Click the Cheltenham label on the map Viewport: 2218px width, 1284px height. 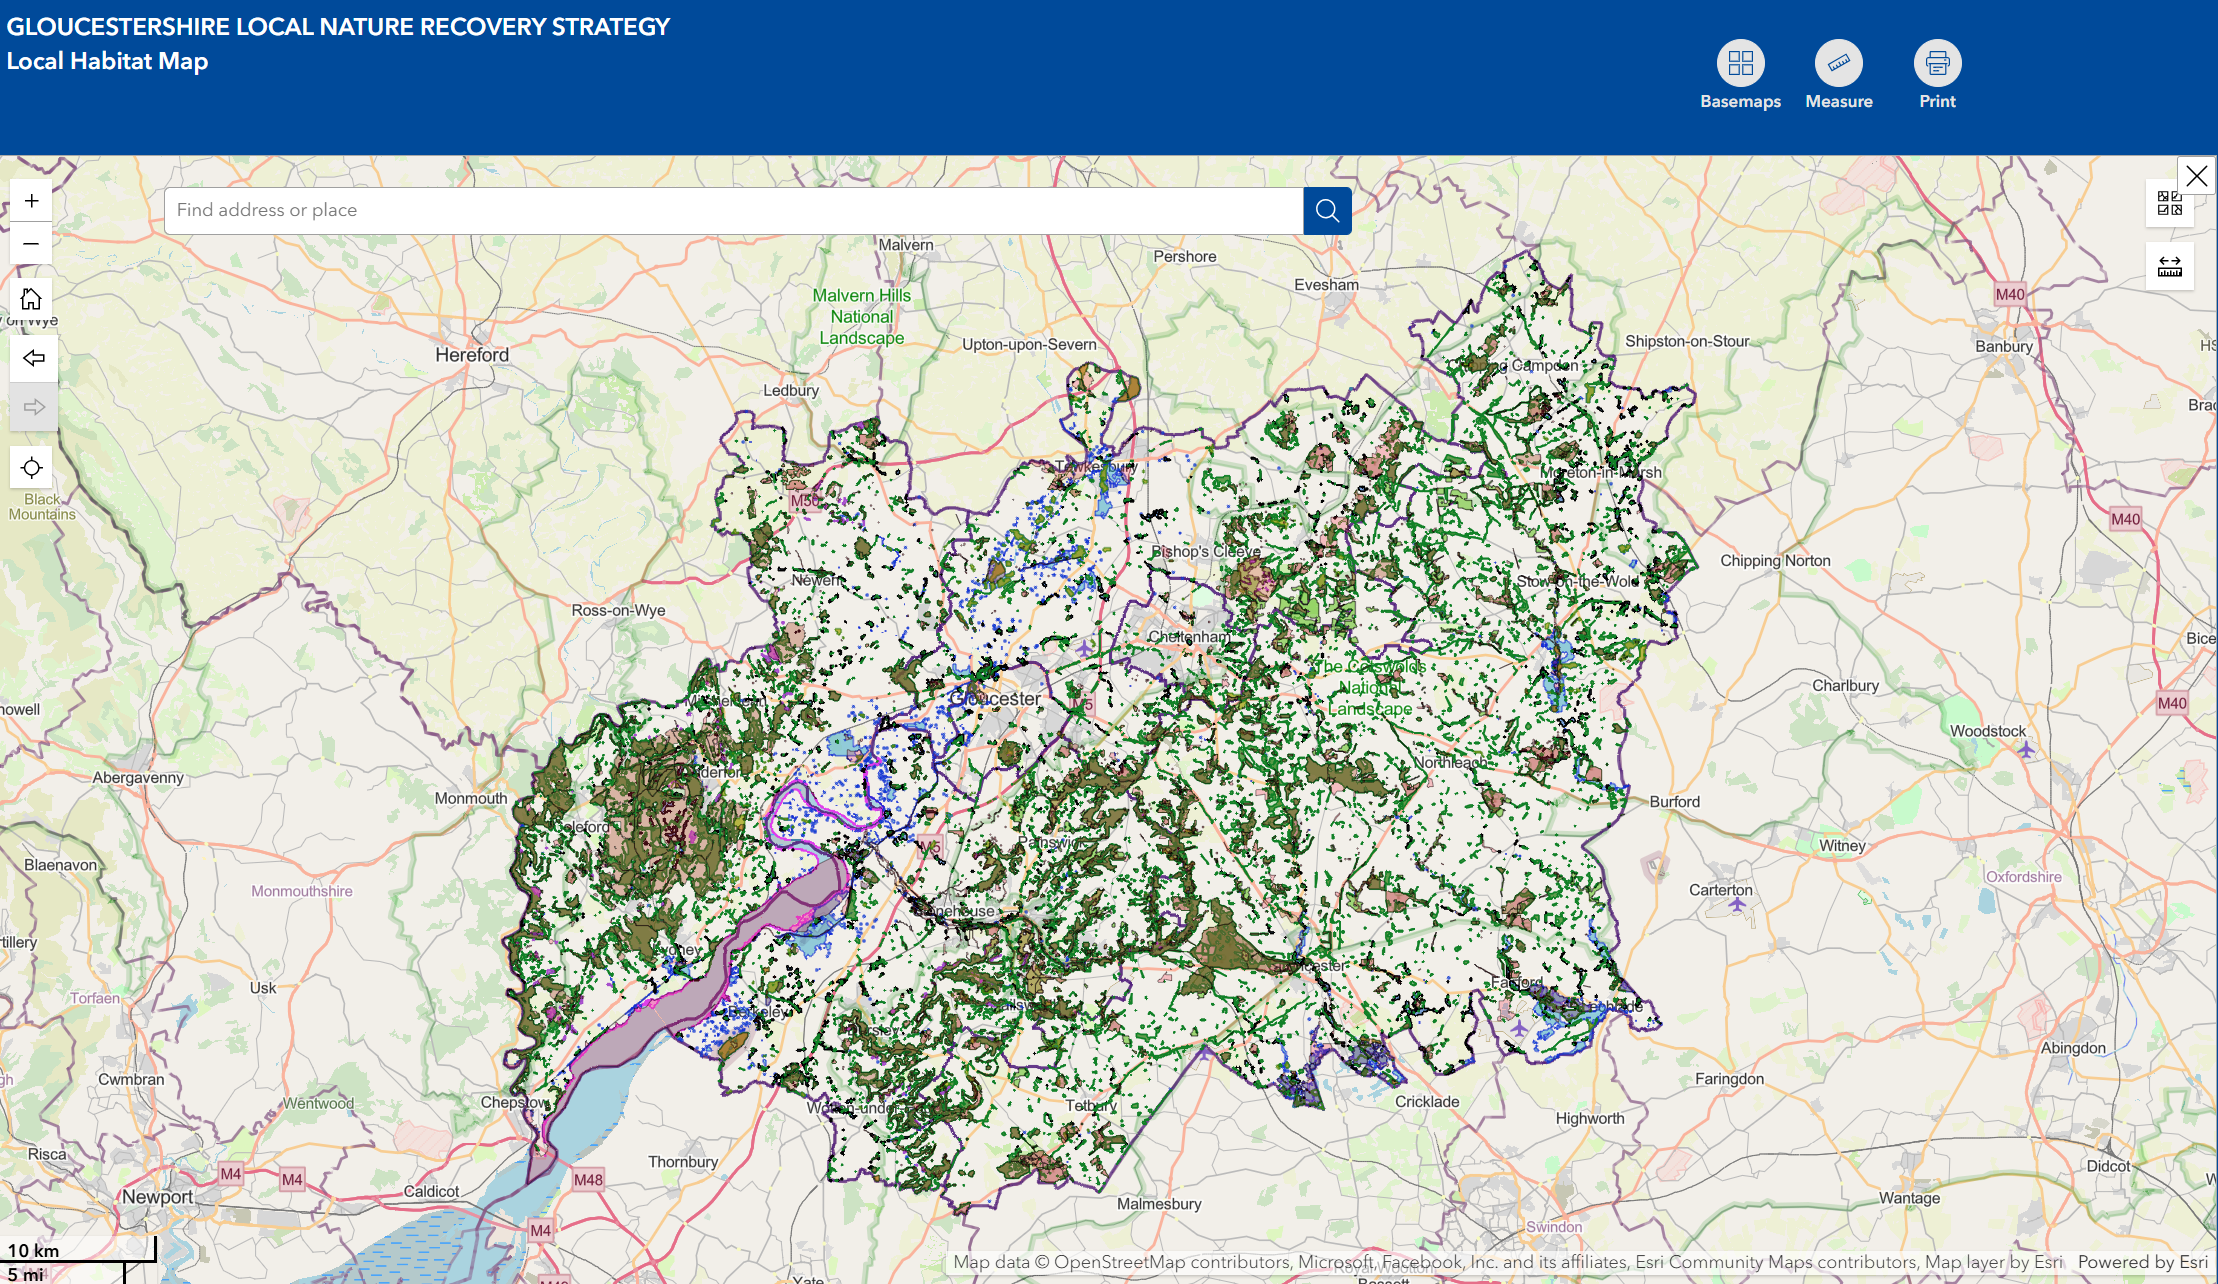coord(1189,636)
